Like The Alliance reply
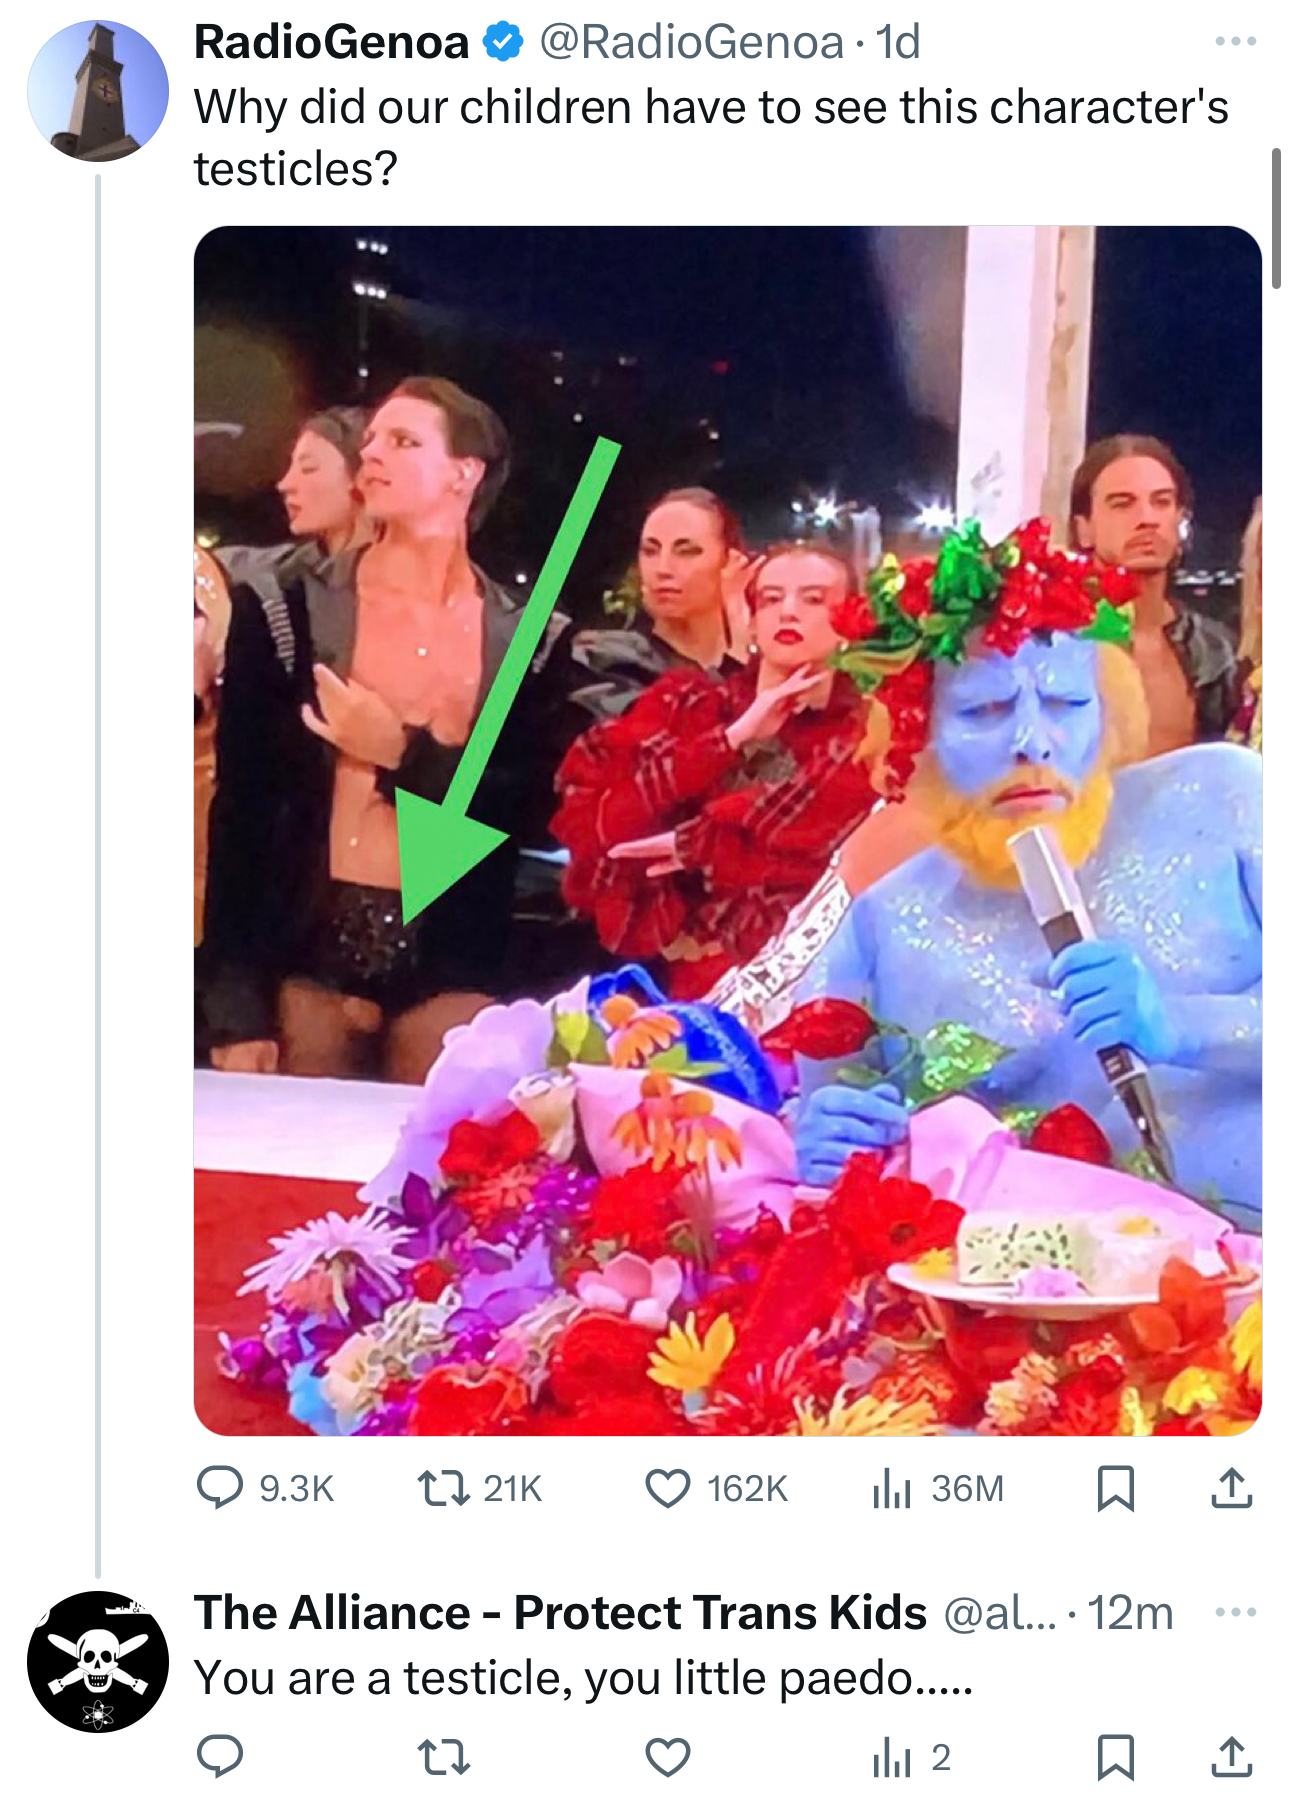Image resolution: width=1290 pixels, height=1806 pixels. (667, 1757)
